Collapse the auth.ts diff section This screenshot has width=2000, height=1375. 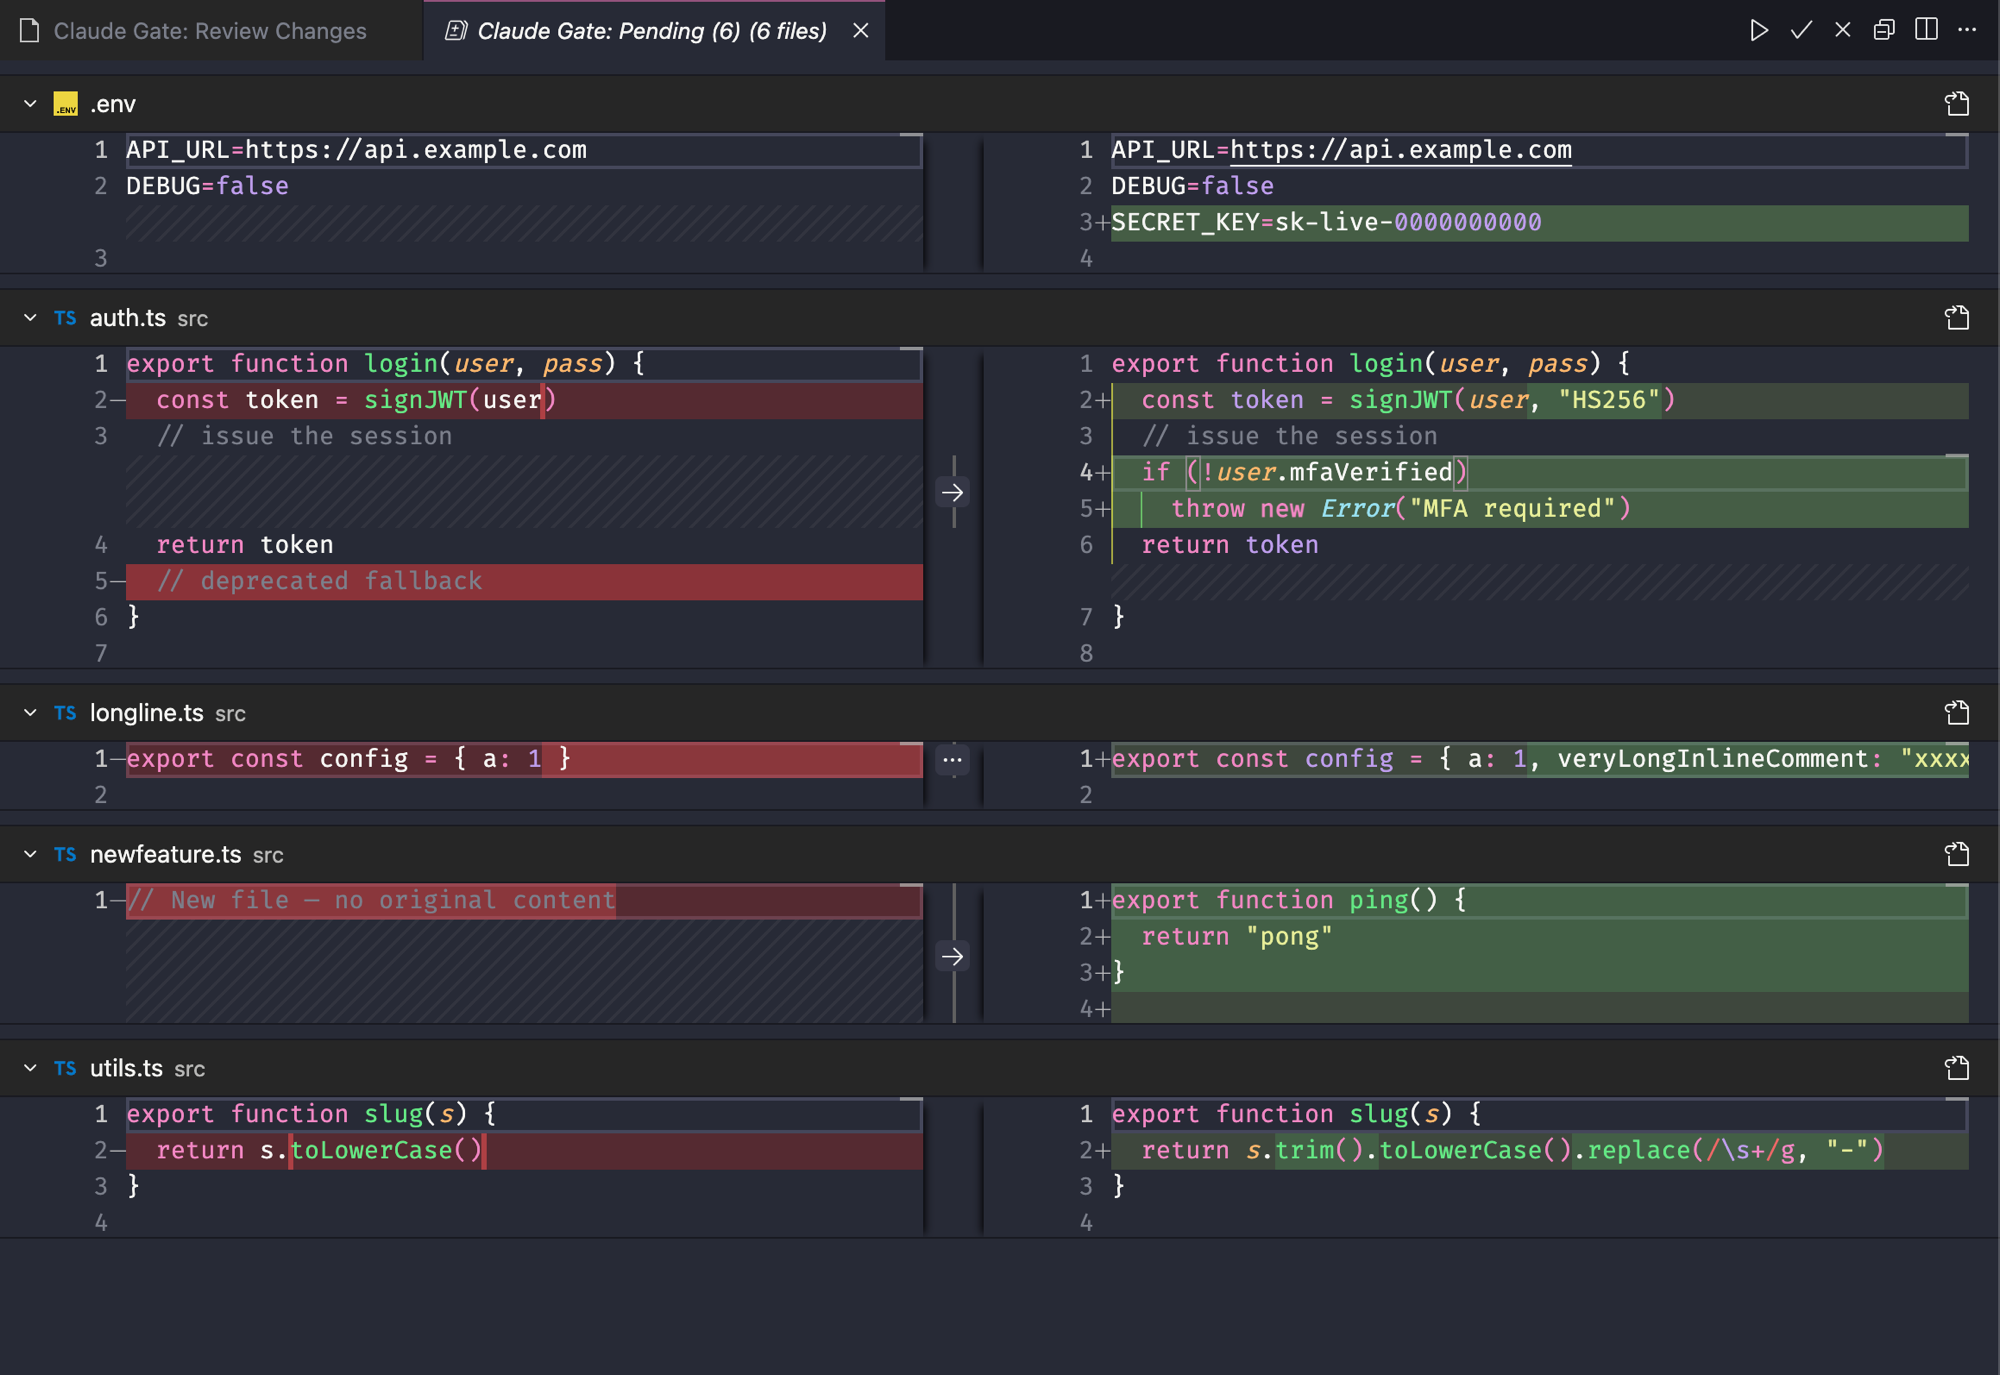[x=30, y=318]
